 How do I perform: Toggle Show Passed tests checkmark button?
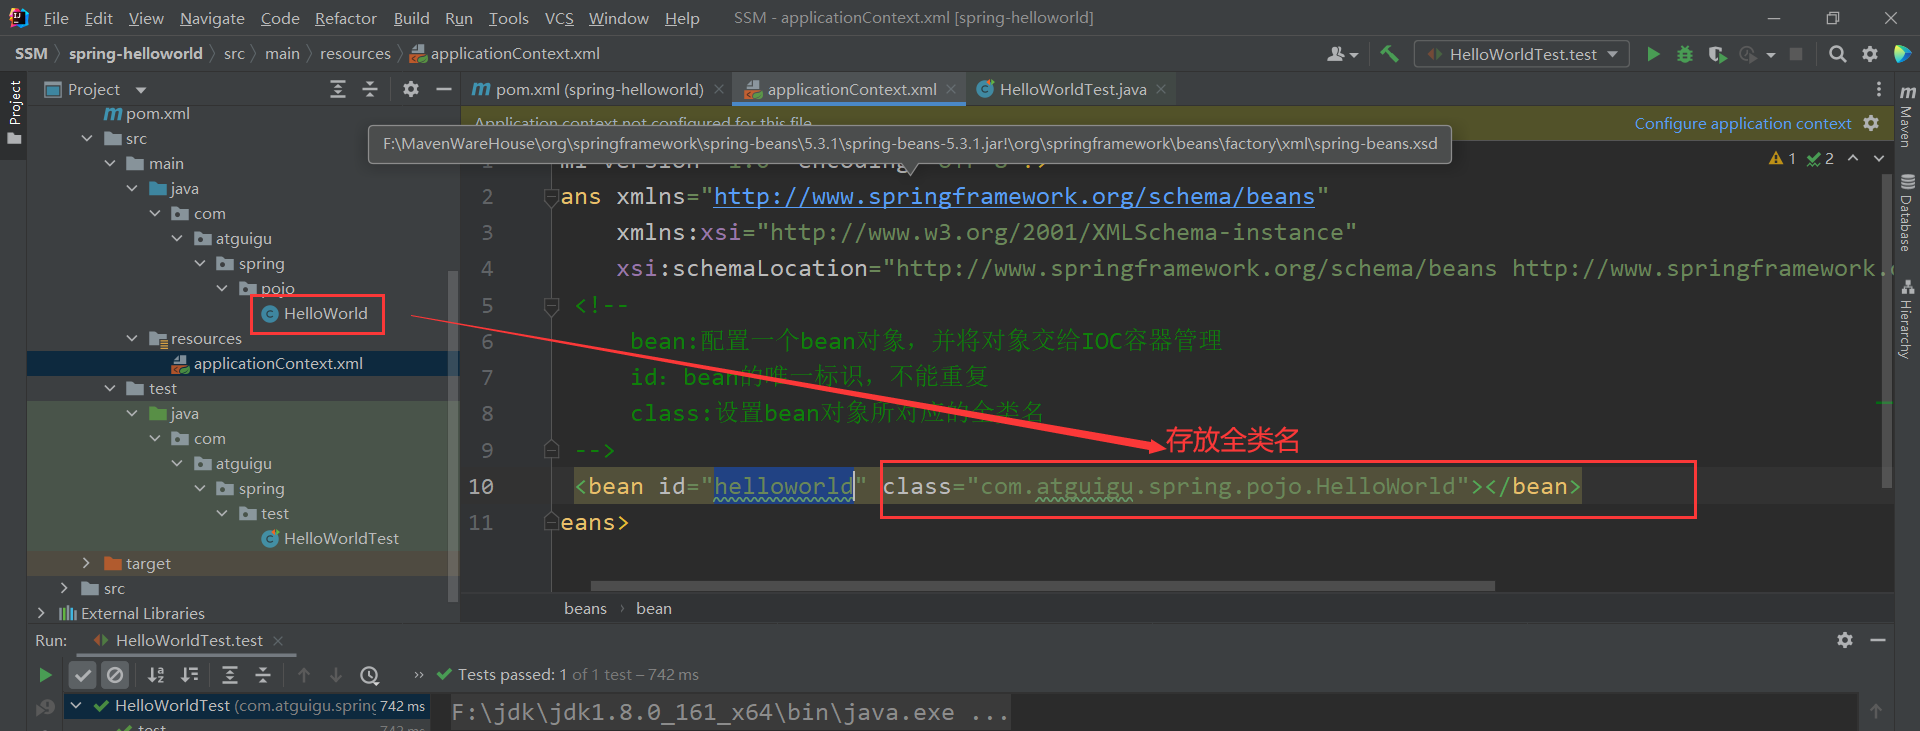(x=83, y=675)
